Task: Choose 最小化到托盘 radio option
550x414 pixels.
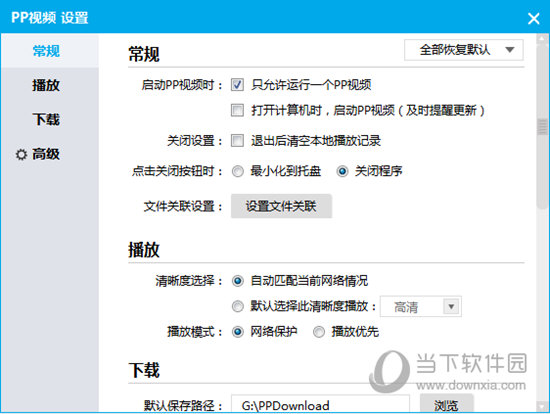Action: point(237,171)
